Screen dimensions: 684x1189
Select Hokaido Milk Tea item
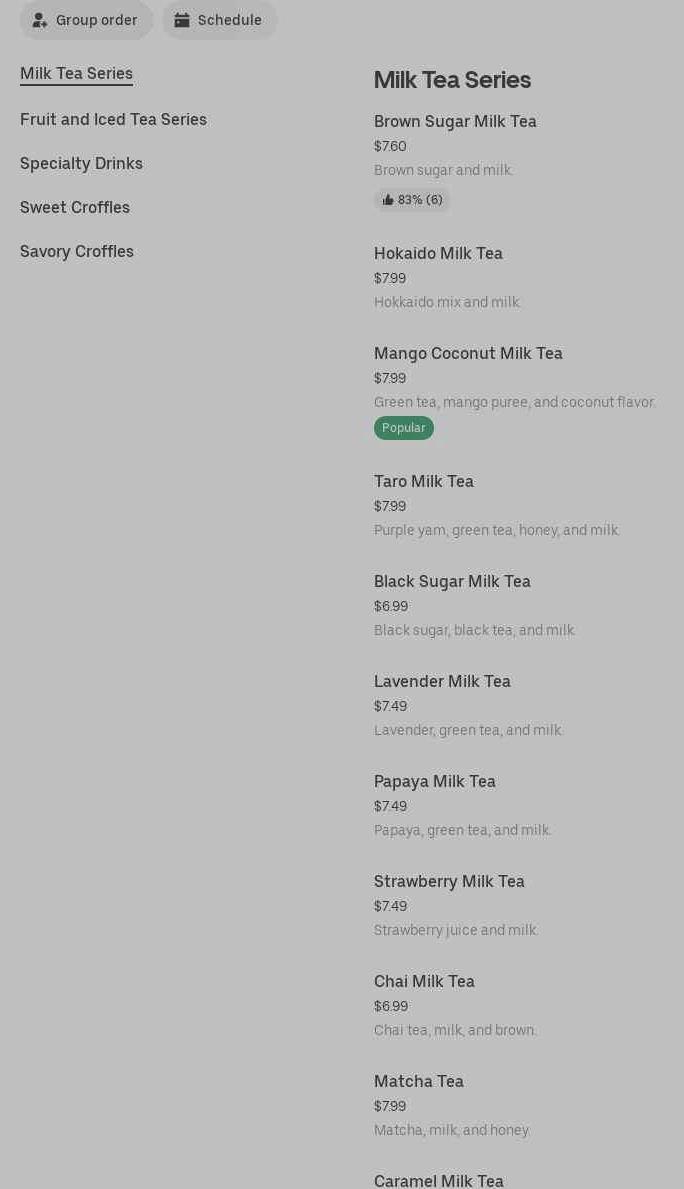pos(438,253)
